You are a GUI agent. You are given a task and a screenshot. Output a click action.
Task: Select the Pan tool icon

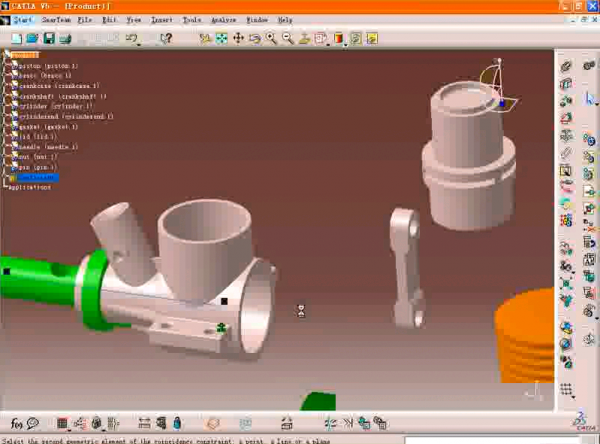[238, 38]
